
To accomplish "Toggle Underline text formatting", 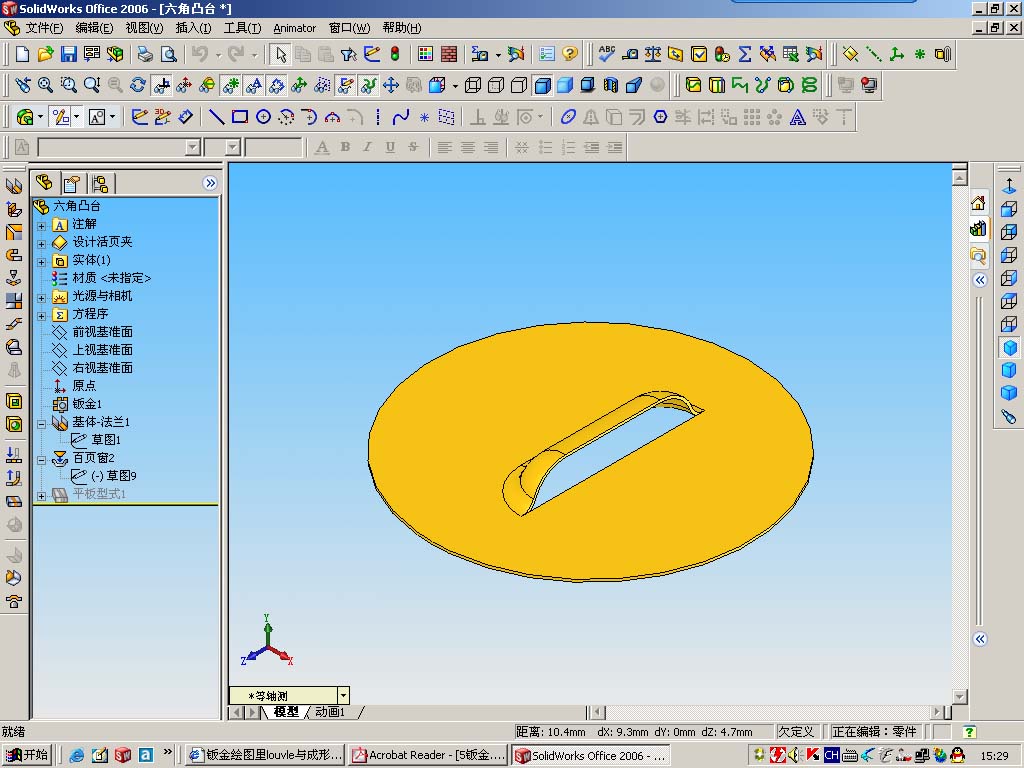I will [391, 147].
